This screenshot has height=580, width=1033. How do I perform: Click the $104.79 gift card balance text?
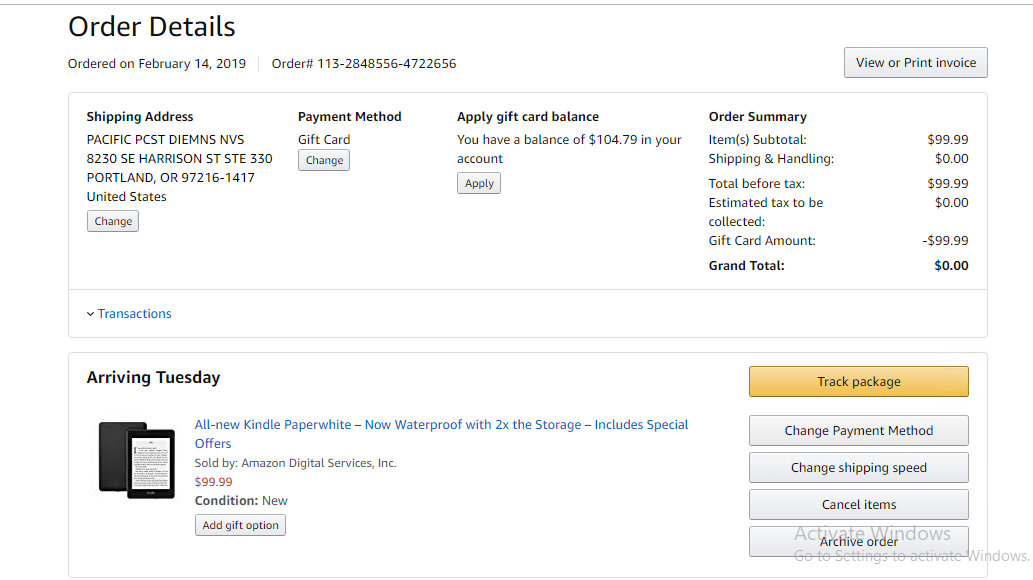pos(612,140)
